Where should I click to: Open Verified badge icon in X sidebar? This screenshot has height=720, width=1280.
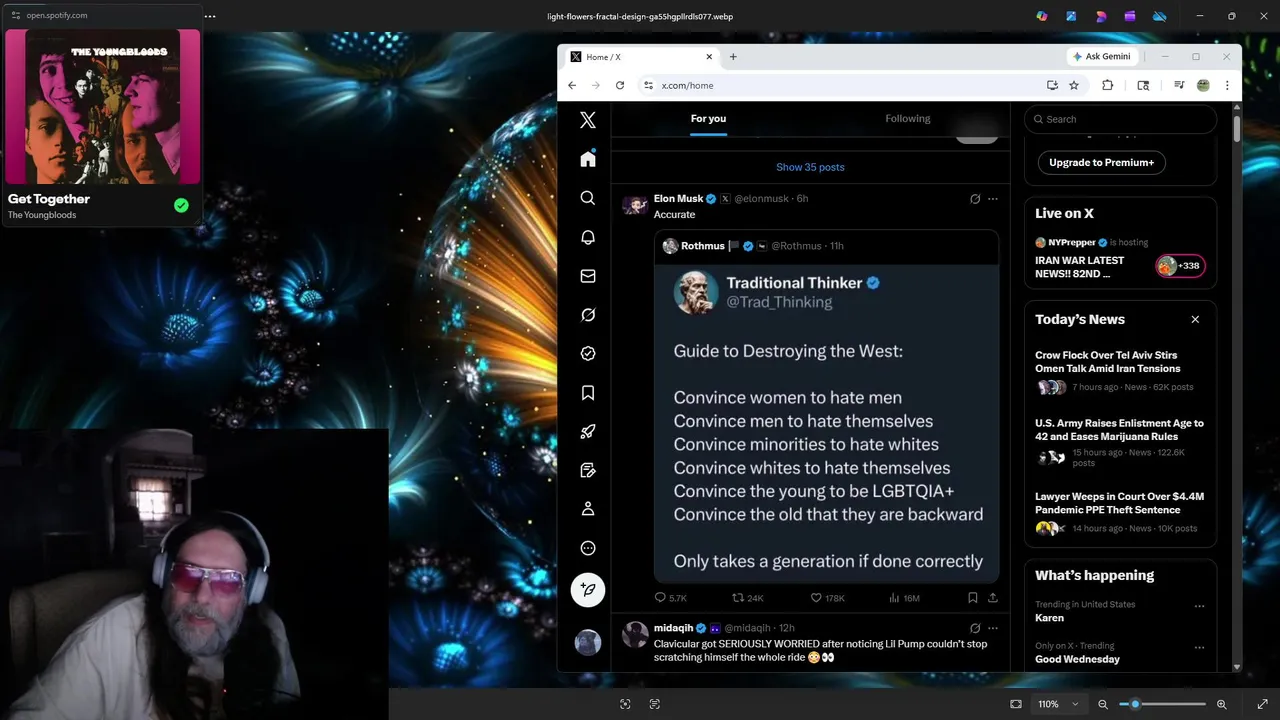coord(588,353)
